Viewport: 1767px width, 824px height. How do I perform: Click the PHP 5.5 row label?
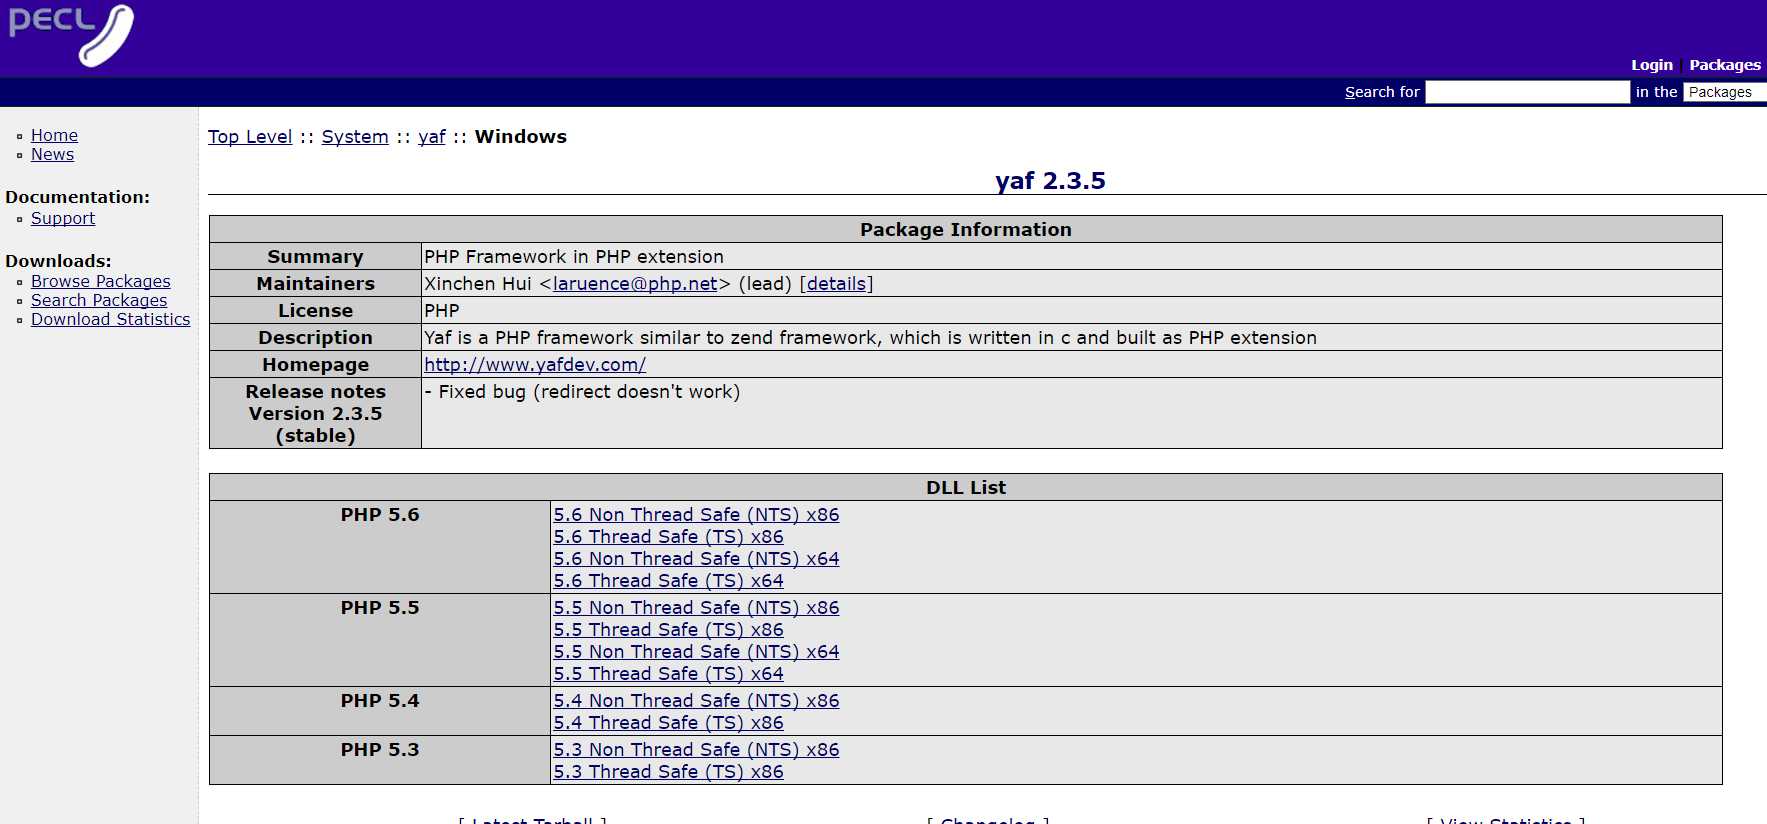coord(380,608)
